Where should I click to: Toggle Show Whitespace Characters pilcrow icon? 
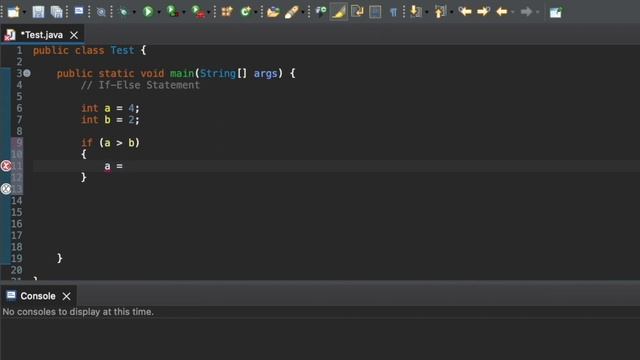(393, 12)
